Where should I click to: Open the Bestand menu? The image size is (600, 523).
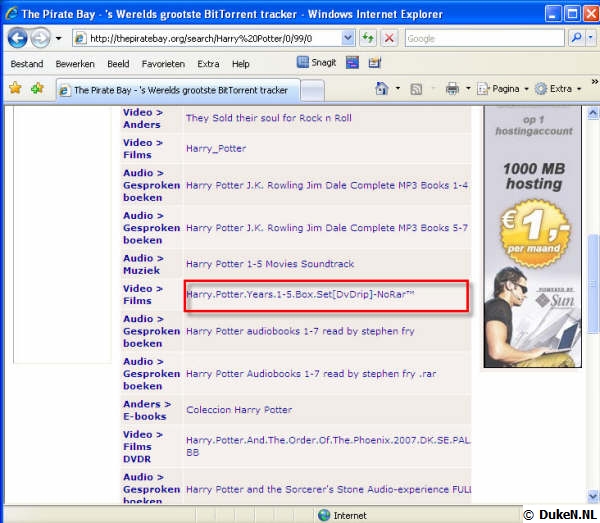(27, 64)
